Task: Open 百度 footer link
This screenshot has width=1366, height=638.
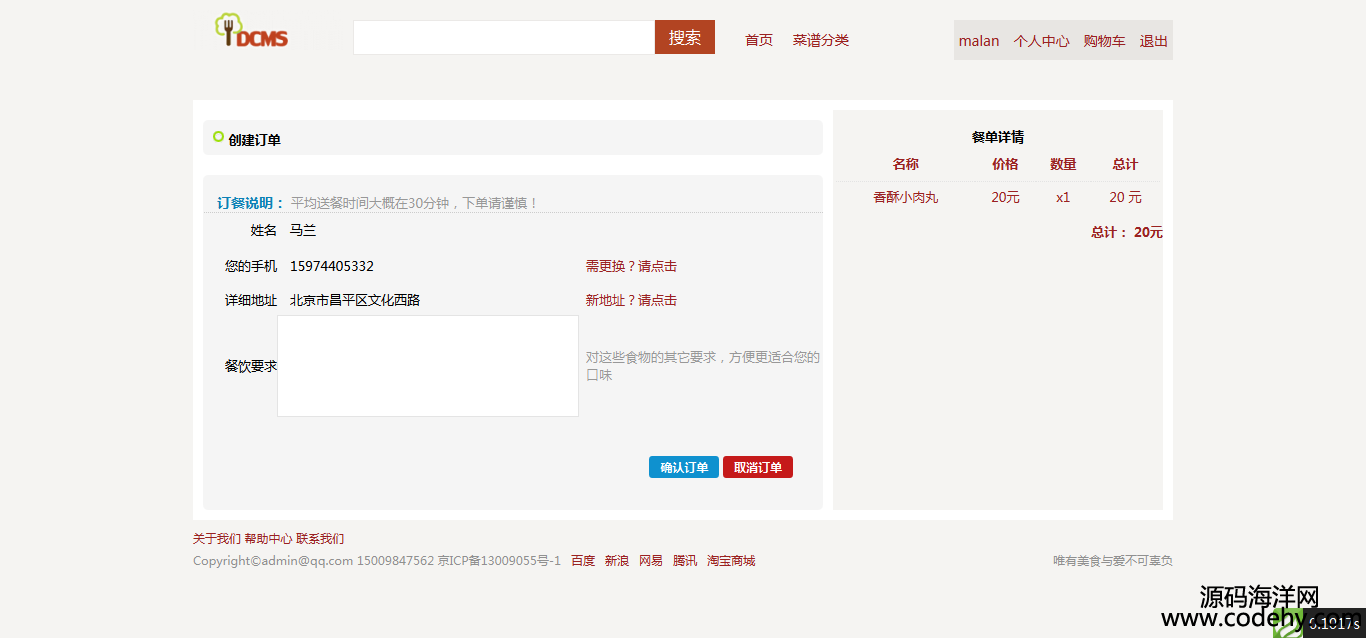Action: point(583,561)
